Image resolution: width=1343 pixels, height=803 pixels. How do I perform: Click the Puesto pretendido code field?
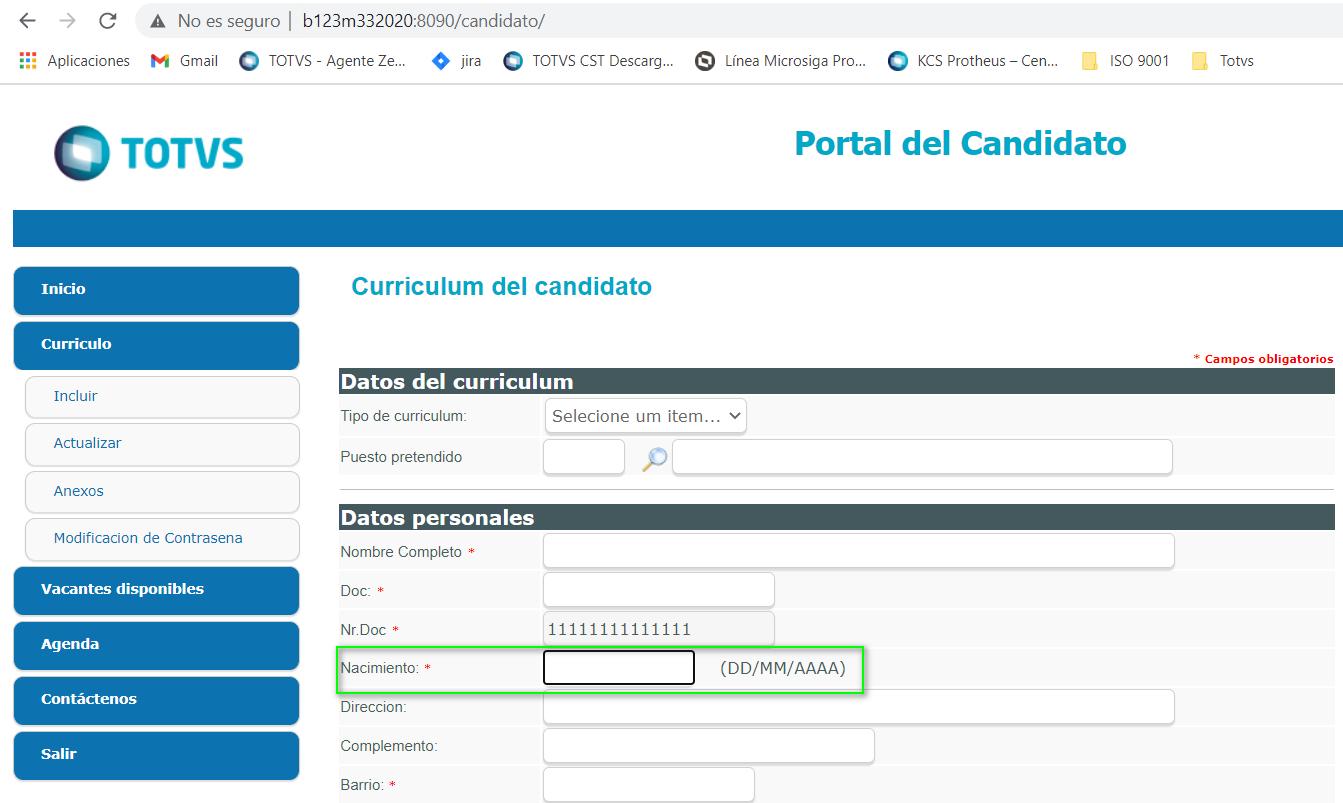click(584, 457)
